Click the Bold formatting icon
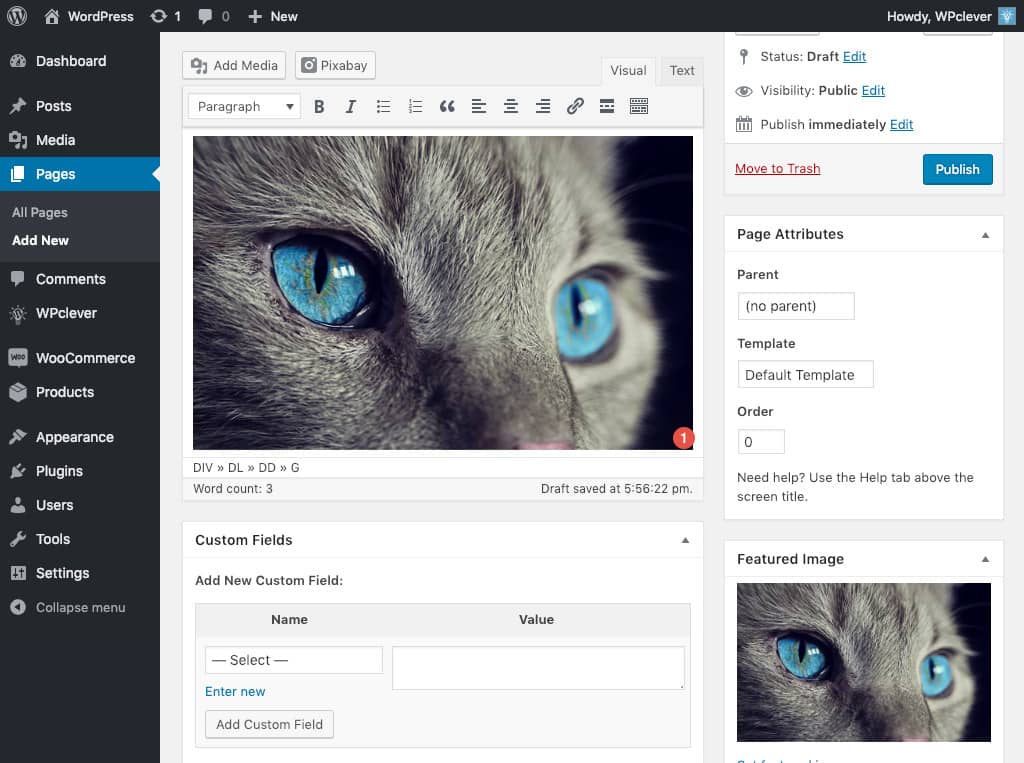This screenshot has height=763, width=1024. tap(319, 106)
